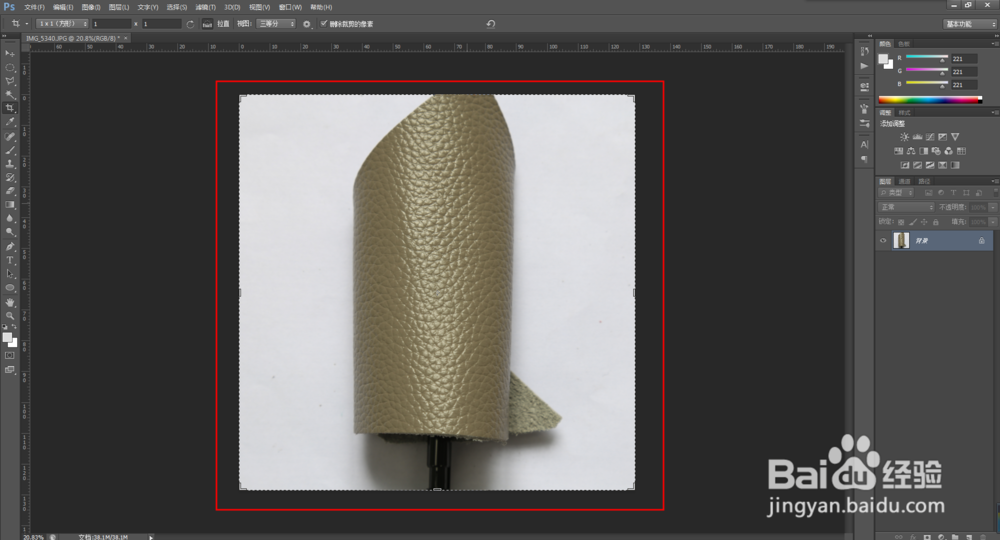This screenshot has height=540, width=1000.
Task: Select the Eyedropper tool
Action: 10,122
